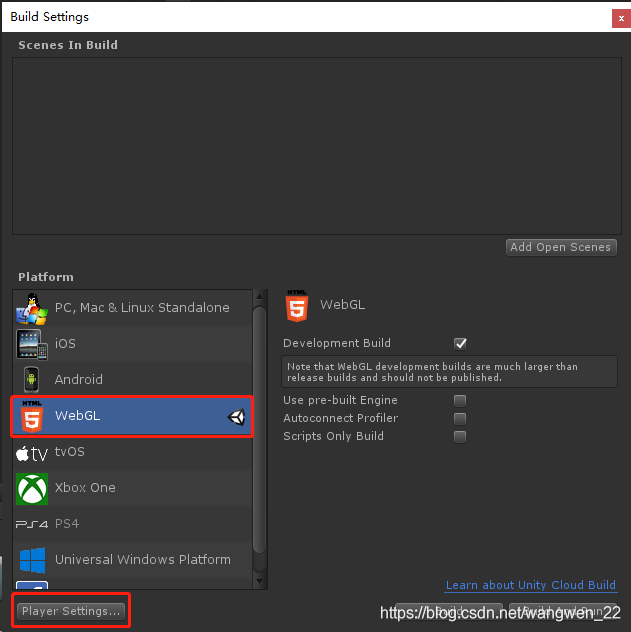Click the platform list scrollbar thumb
This screenshot has height=632, width=631.
pyautogui.click(x=259, y=430)
